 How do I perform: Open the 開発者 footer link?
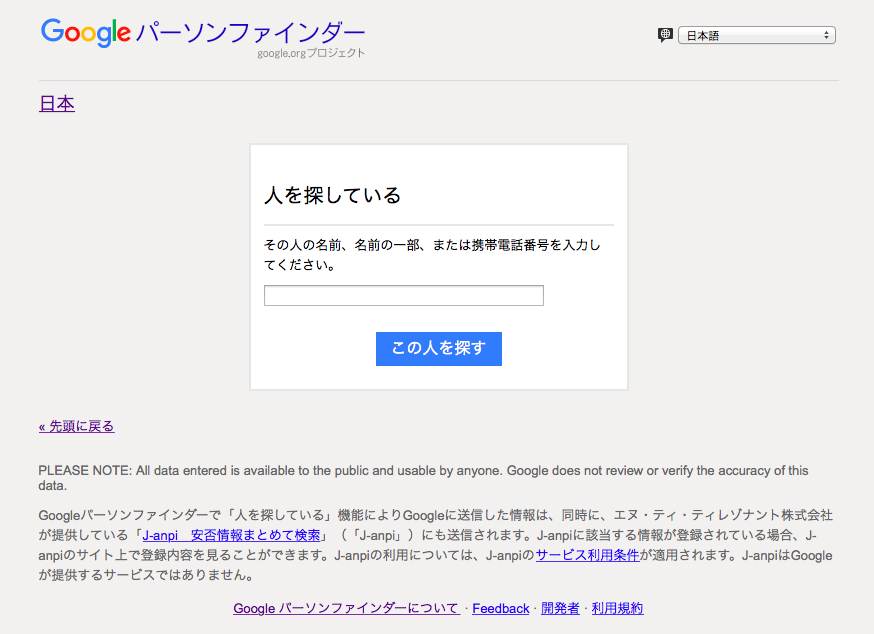tap(560, 608)
